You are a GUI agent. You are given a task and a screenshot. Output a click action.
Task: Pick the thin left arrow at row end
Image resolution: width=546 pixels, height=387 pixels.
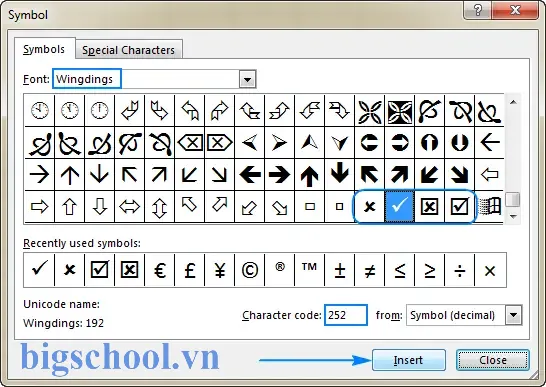coord(490,142)
